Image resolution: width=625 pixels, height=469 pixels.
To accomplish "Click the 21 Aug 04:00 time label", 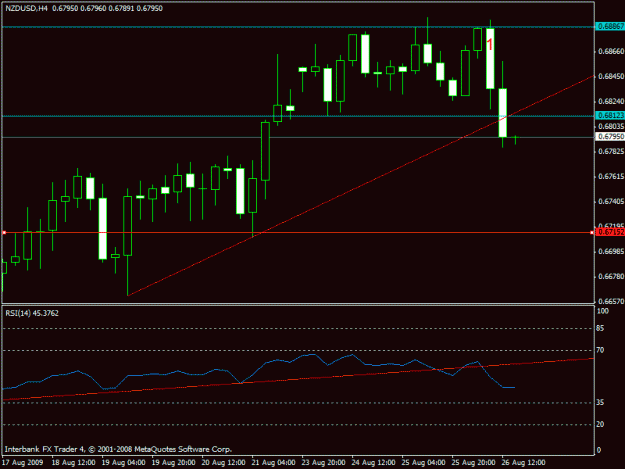I will [274, 463].
